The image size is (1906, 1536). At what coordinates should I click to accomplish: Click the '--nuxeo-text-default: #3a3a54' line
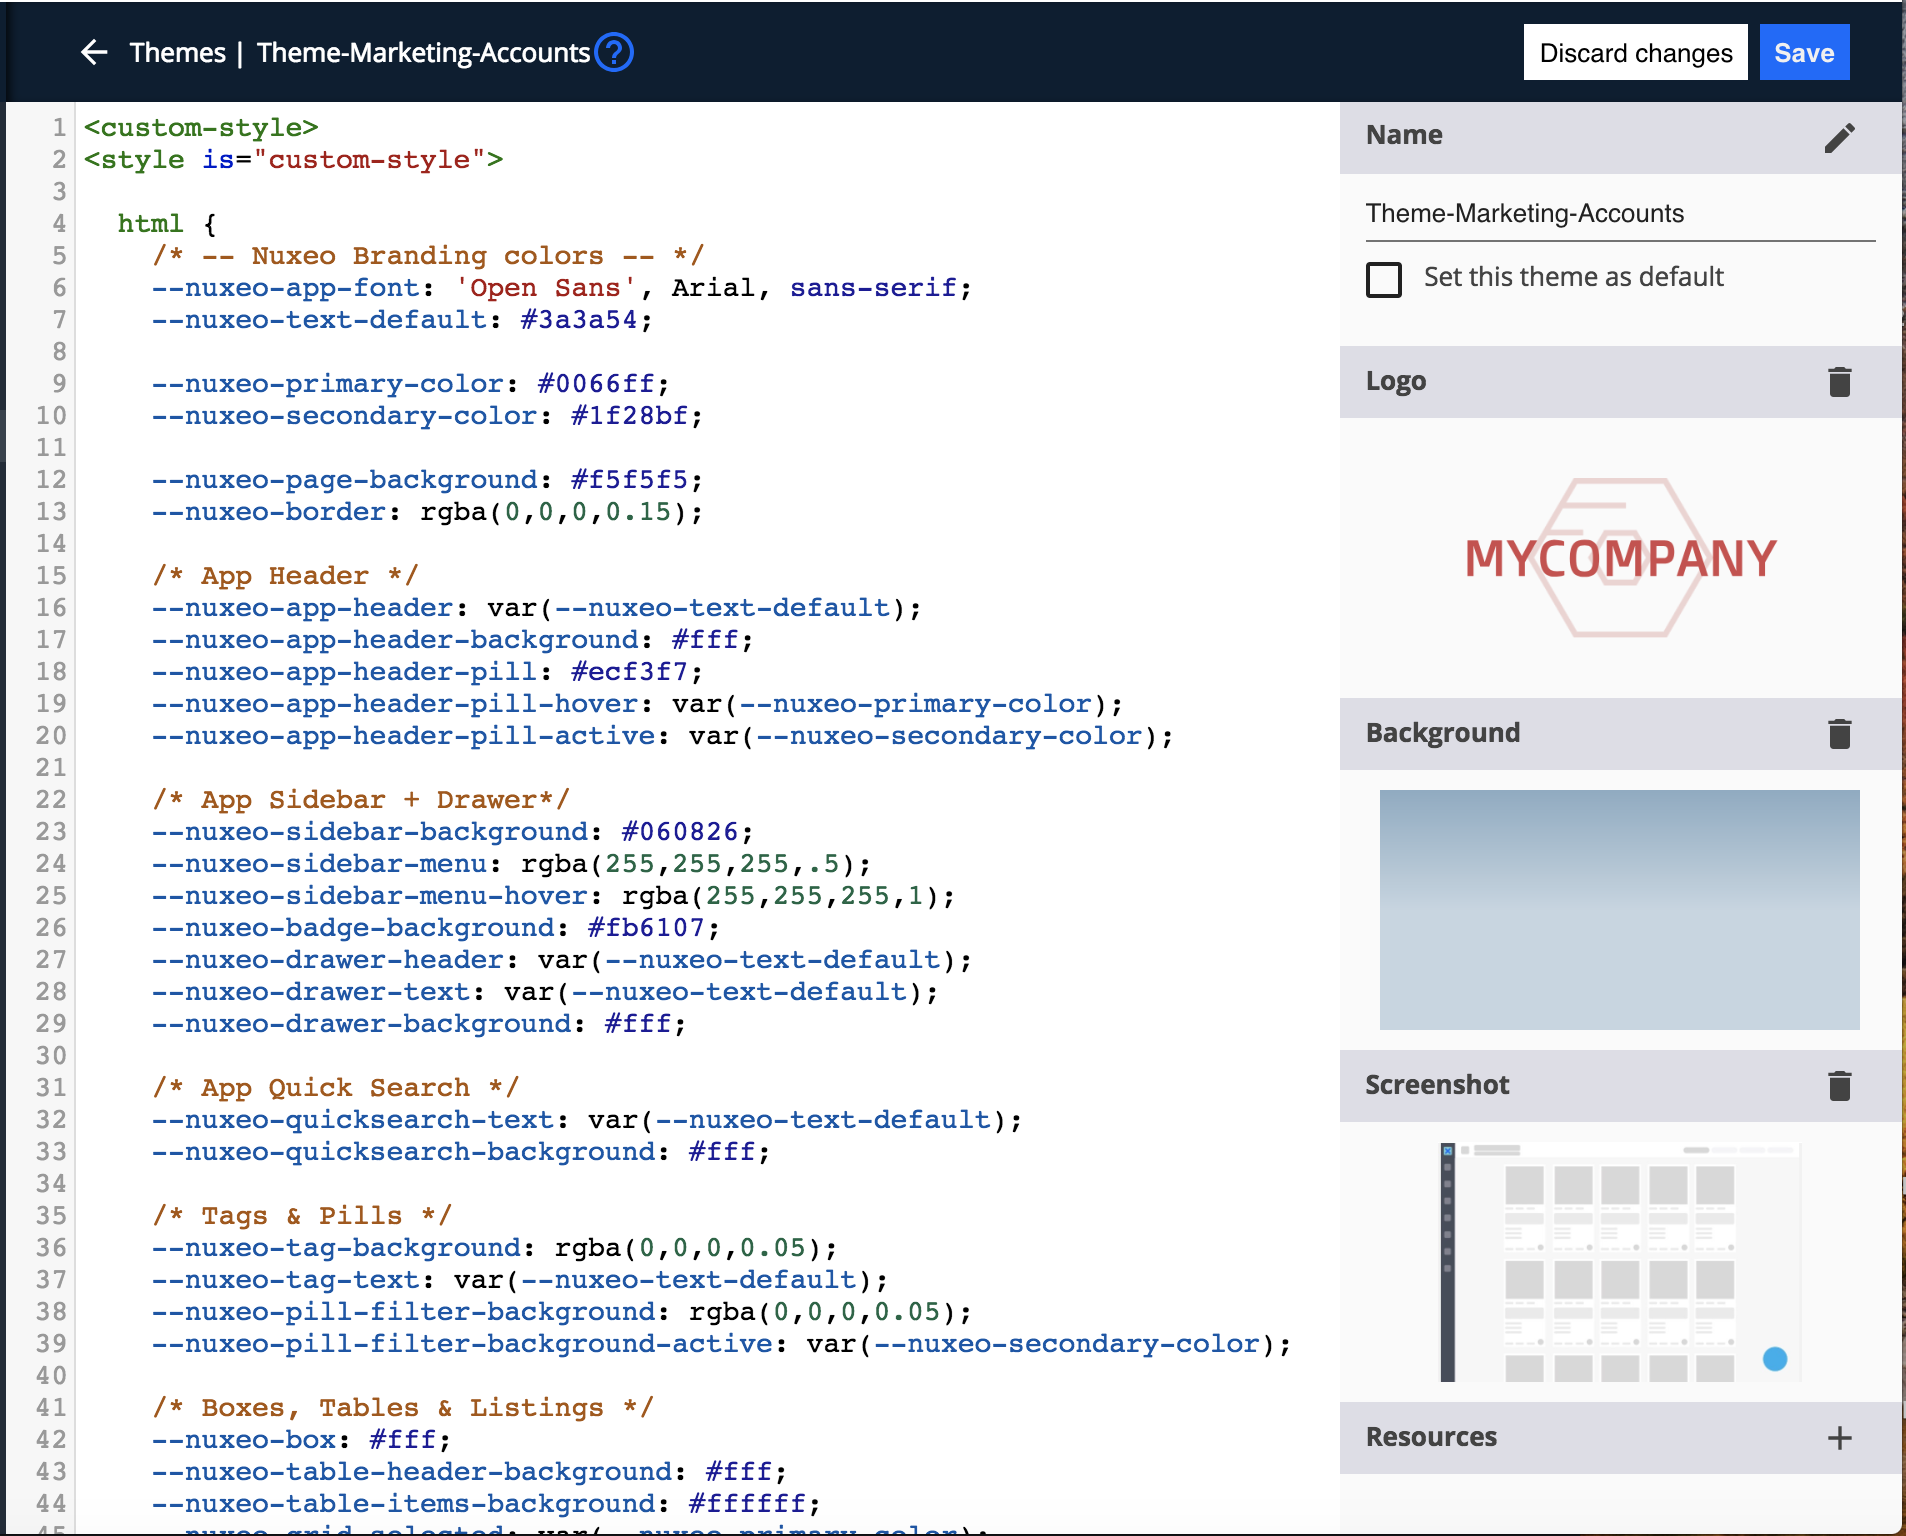coord(402,320)
